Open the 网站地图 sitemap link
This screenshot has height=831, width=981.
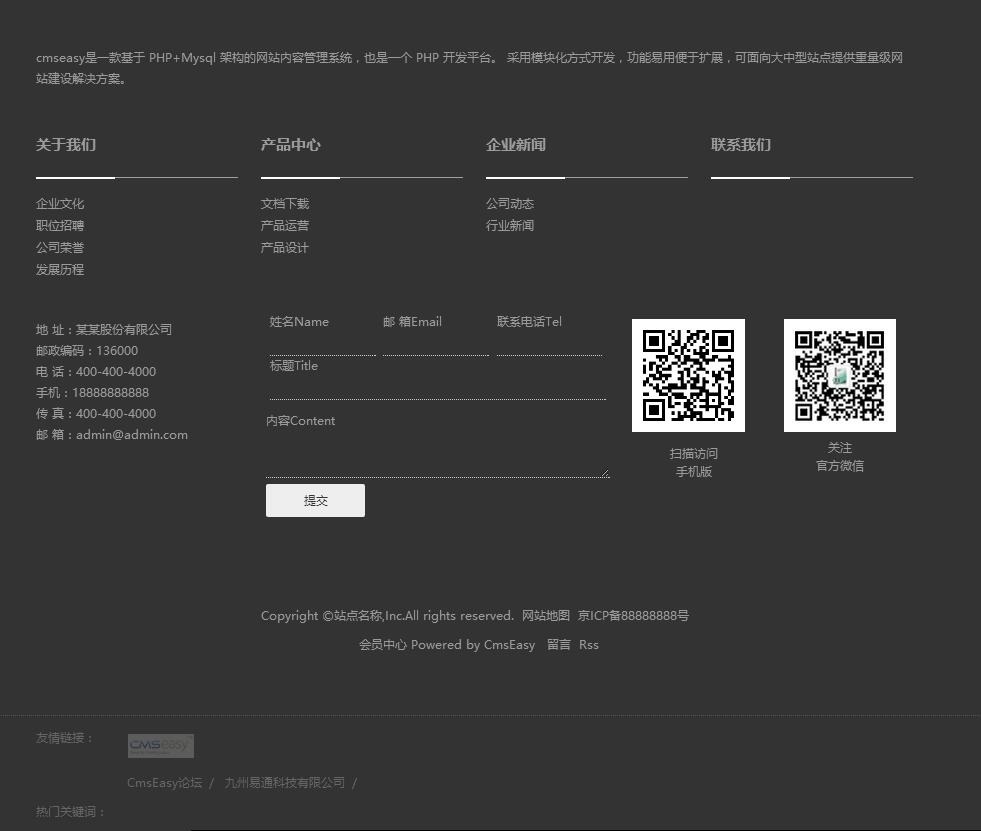point(546,616)
